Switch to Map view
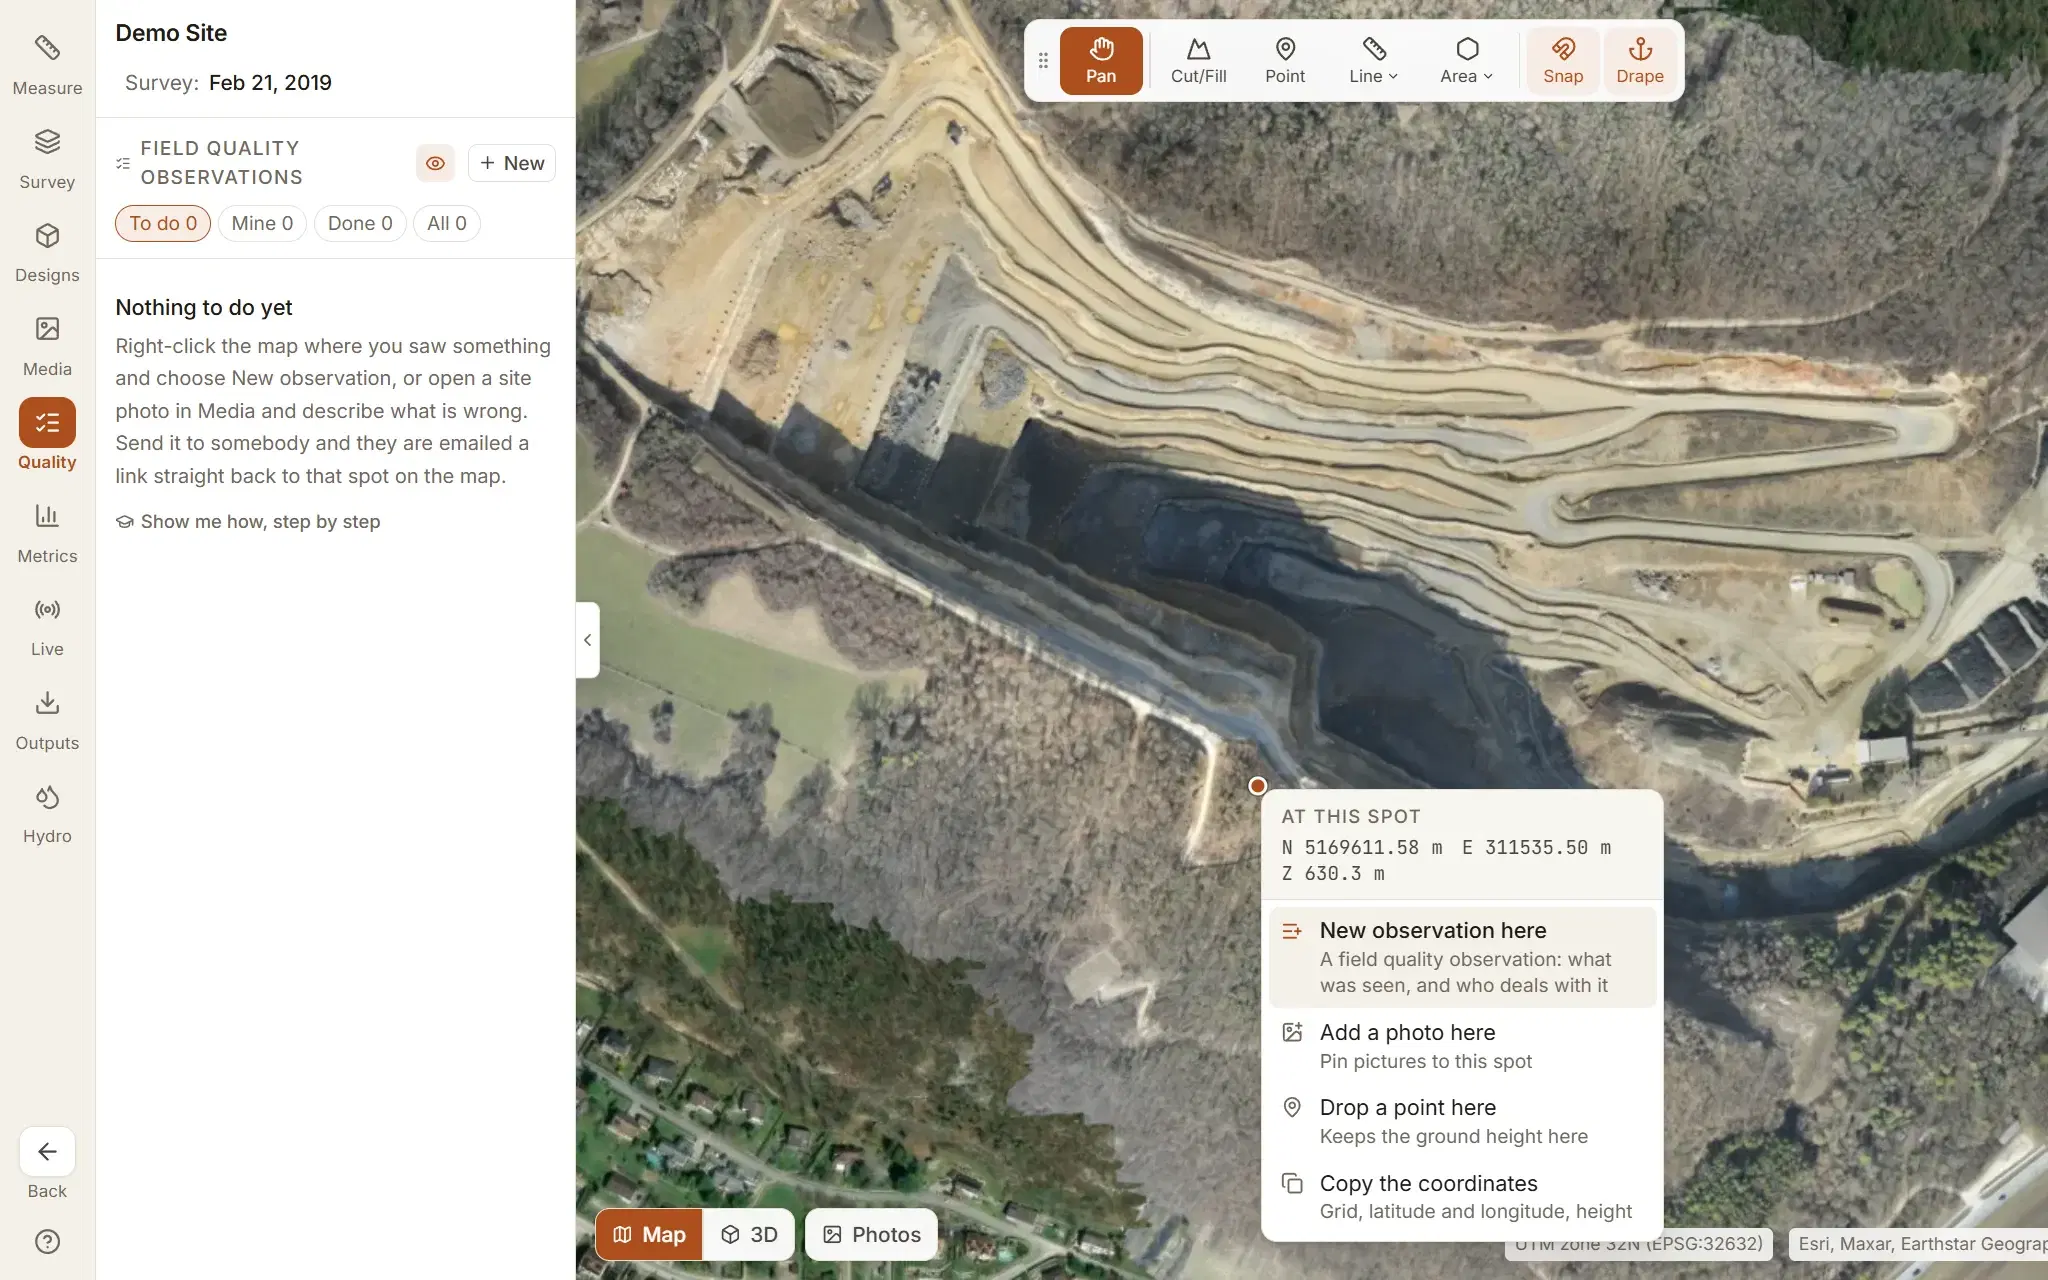This screenshot has height=1280, width=2048. pyautogui.click(x=650, y=1235)
